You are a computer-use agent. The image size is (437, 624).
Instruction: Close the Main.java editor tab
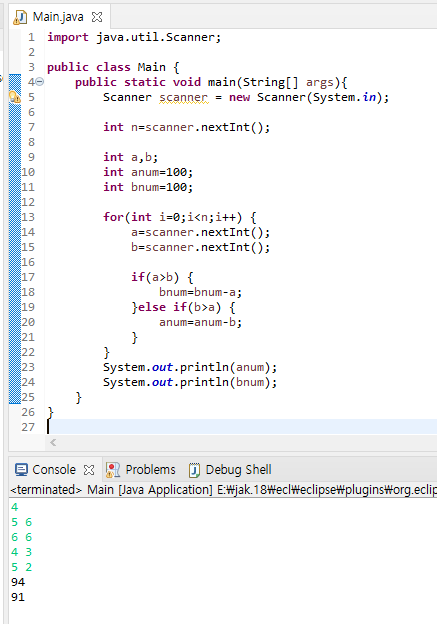click(97, 17)
